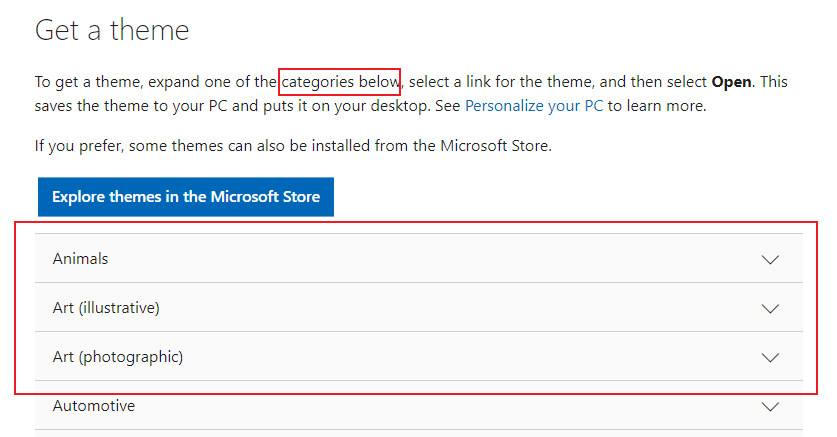Expand the Automotive themes category

point(400,406)
